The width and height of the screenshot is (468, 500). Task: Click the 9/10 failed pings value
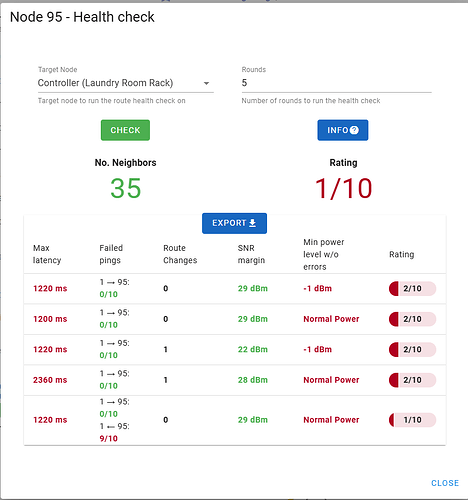109,438
